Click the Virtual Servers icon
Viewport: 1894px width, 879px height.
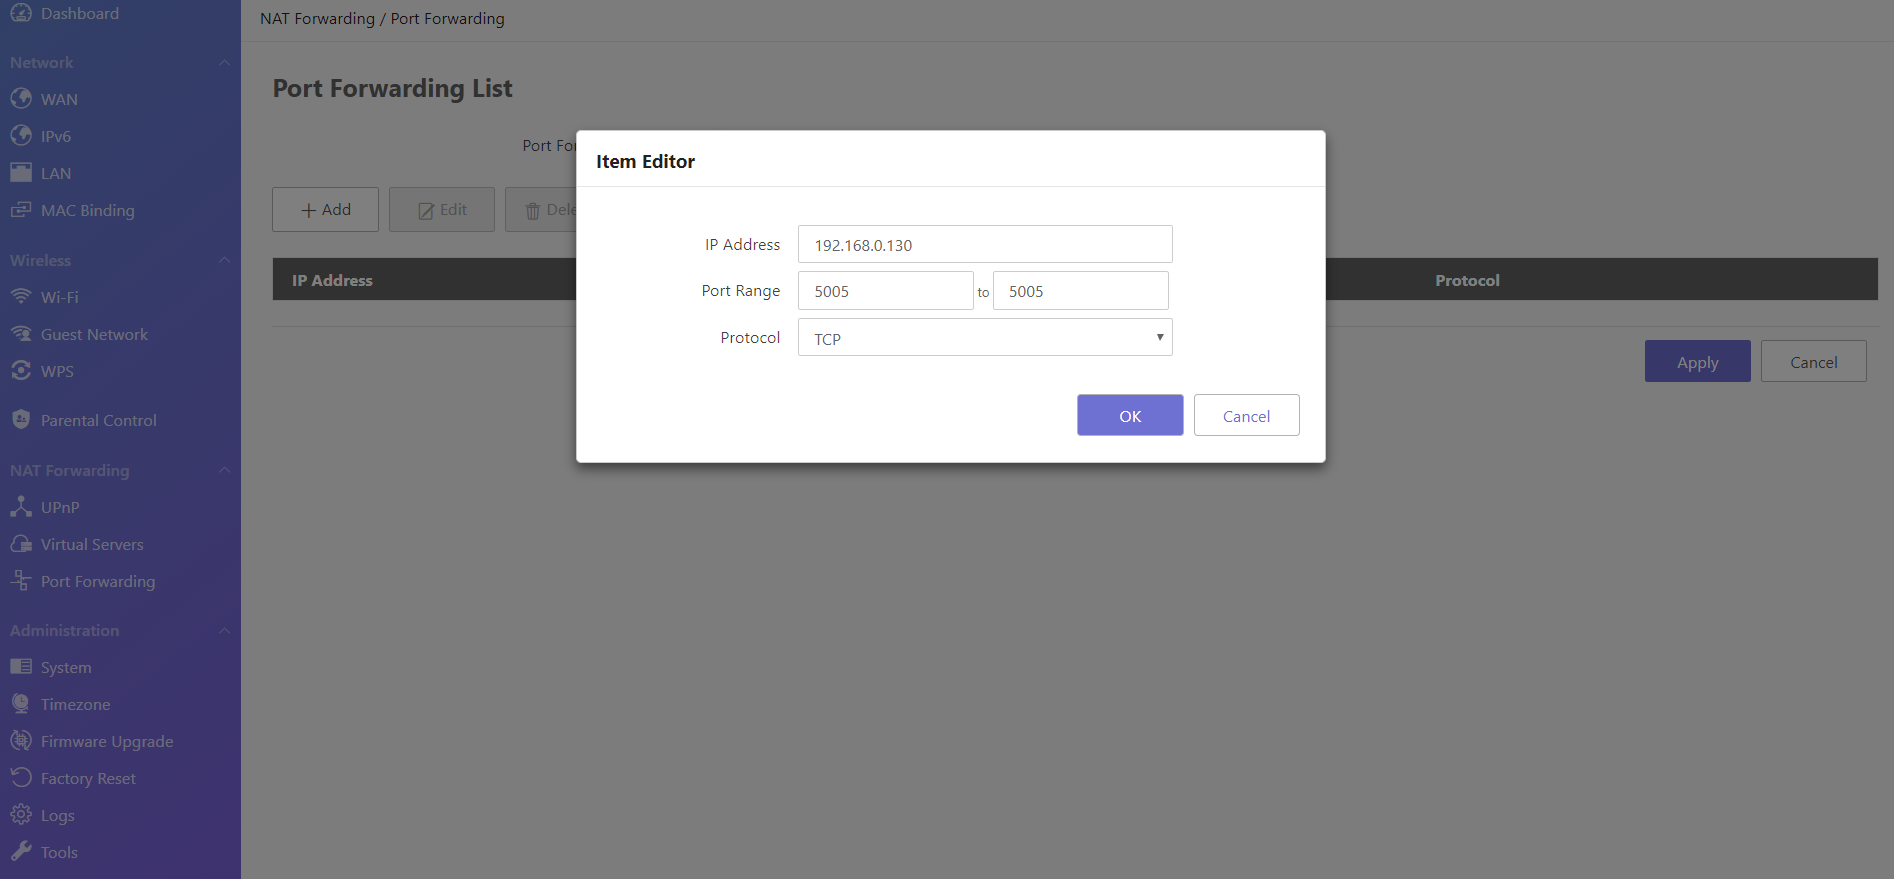pos(21,544)
